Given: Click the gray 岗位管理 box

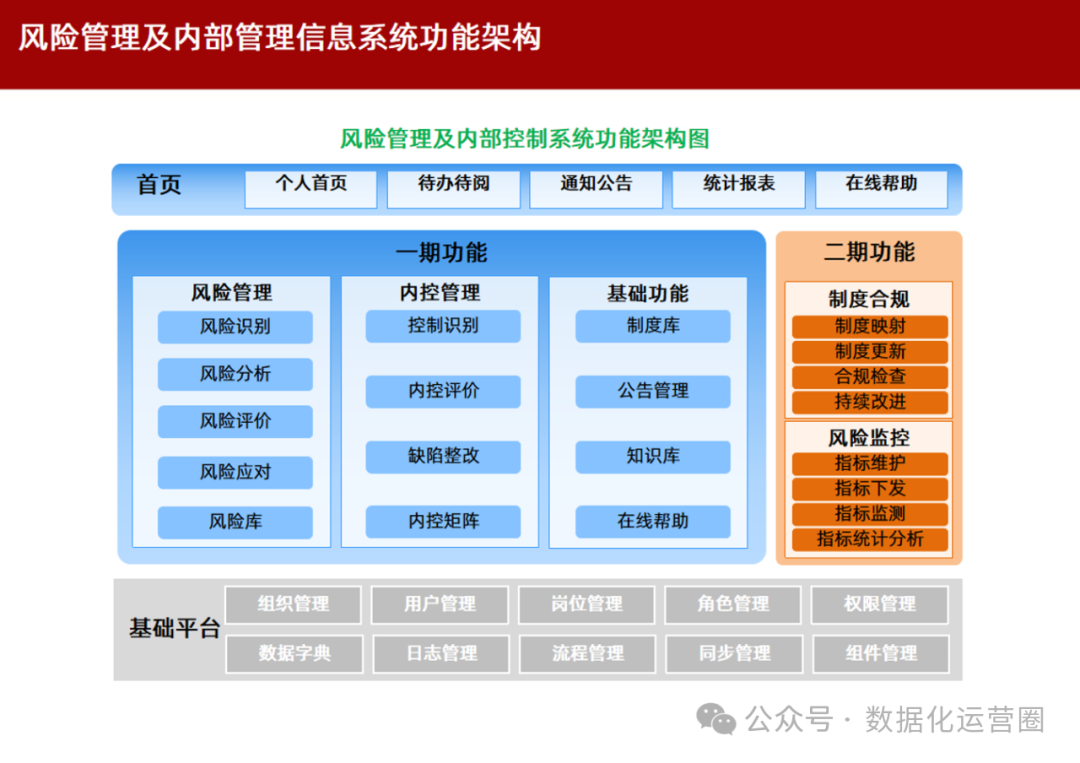Looking at the screenshot, I should point(587,605).
